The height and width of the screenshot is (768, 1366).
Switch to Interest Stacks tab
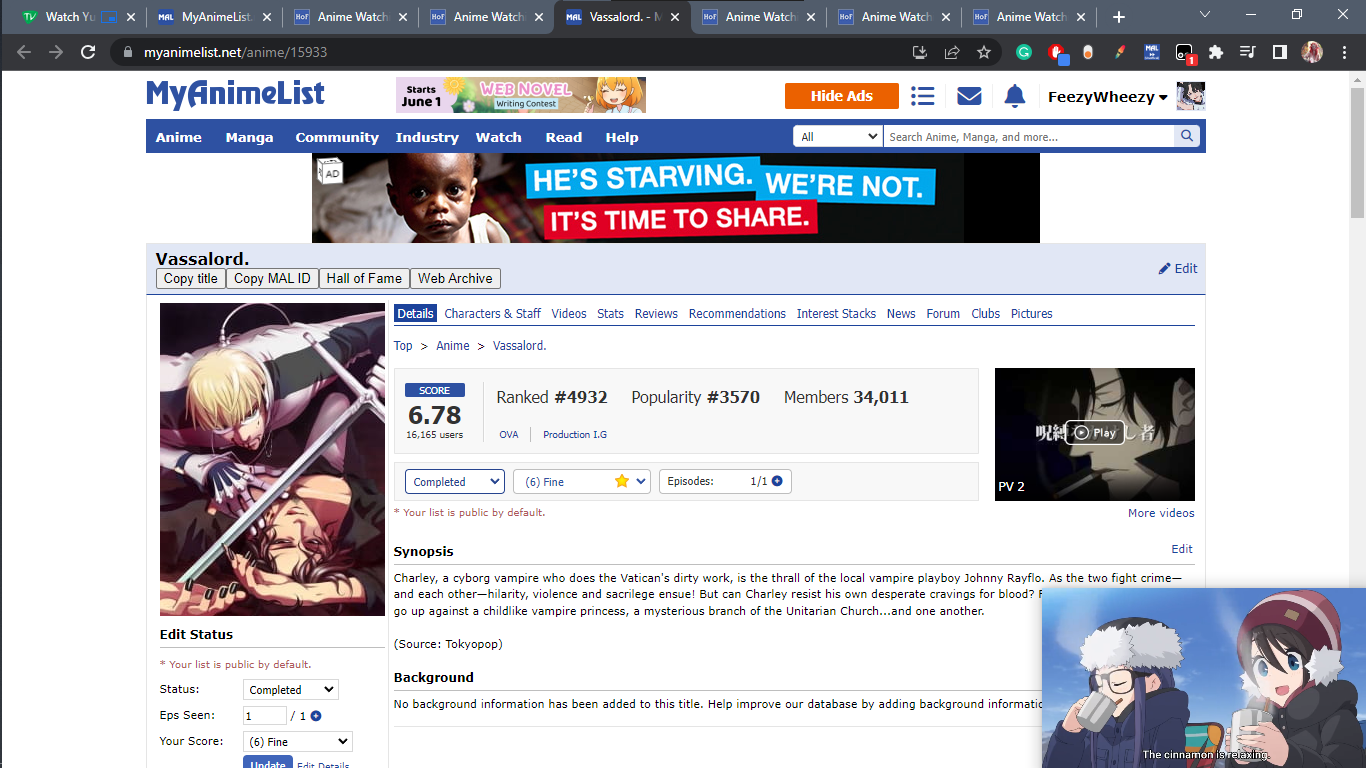tap(836, 314)
